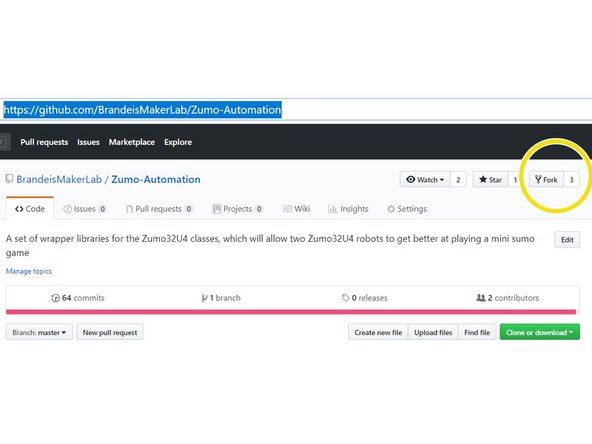Open the stargazers count 1

coord(515,180)
